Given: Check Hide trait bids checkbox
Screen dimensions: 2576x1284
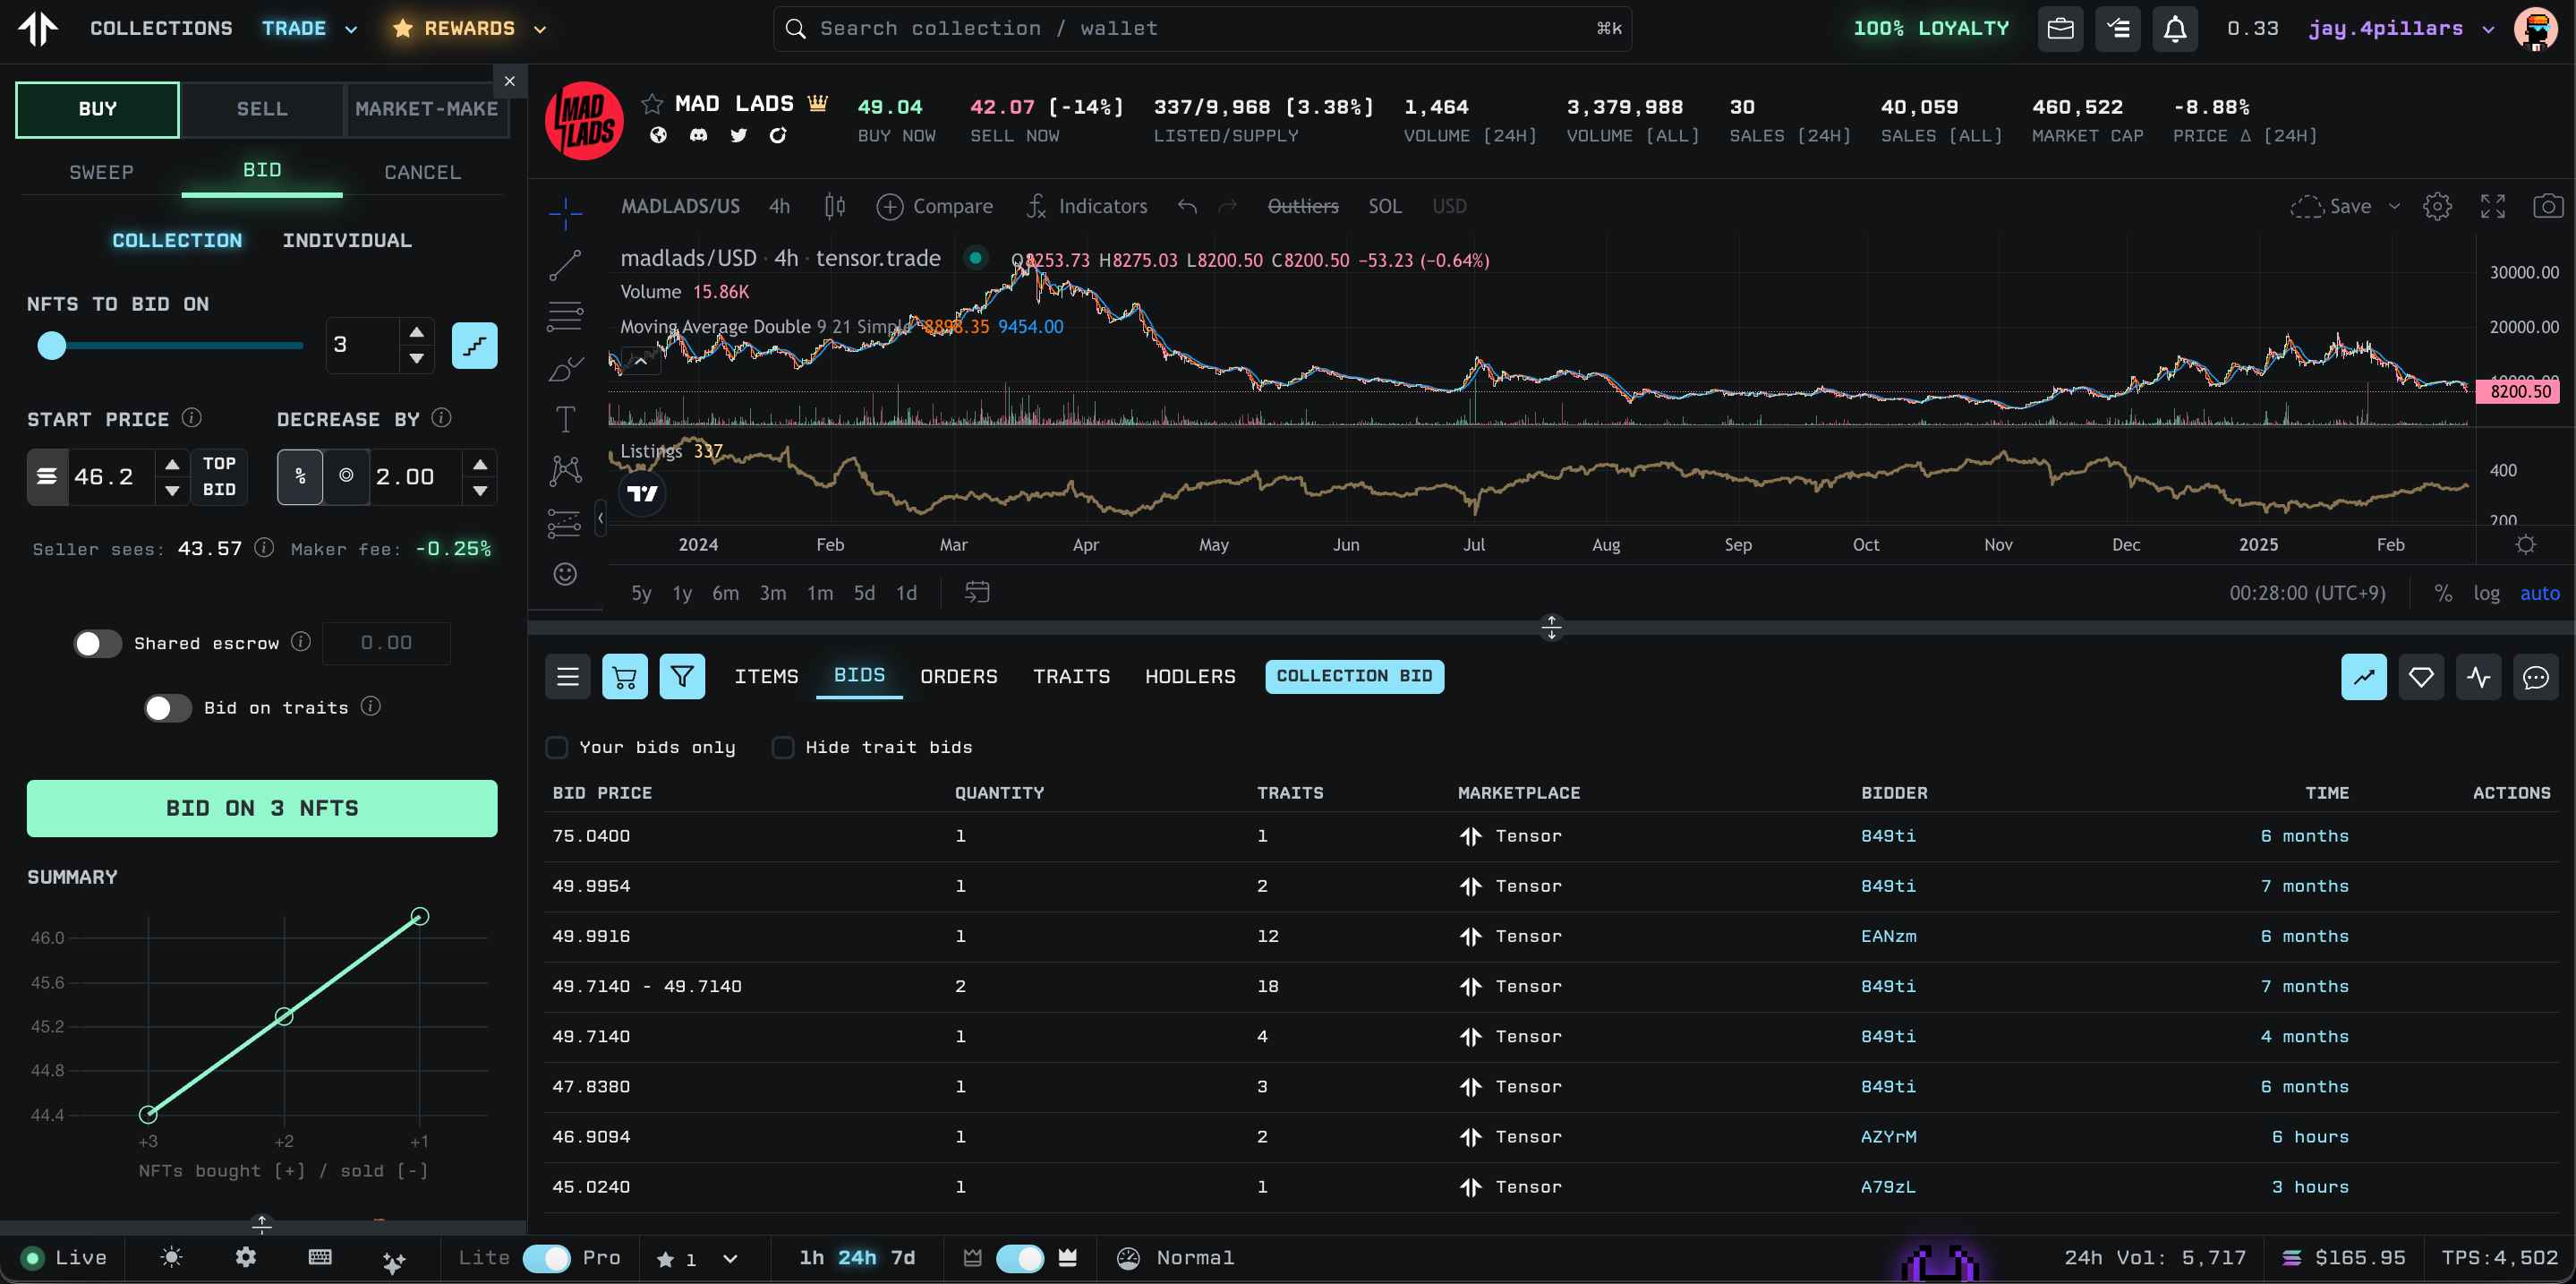Looking at the screenshot, I should coord(783,747).
